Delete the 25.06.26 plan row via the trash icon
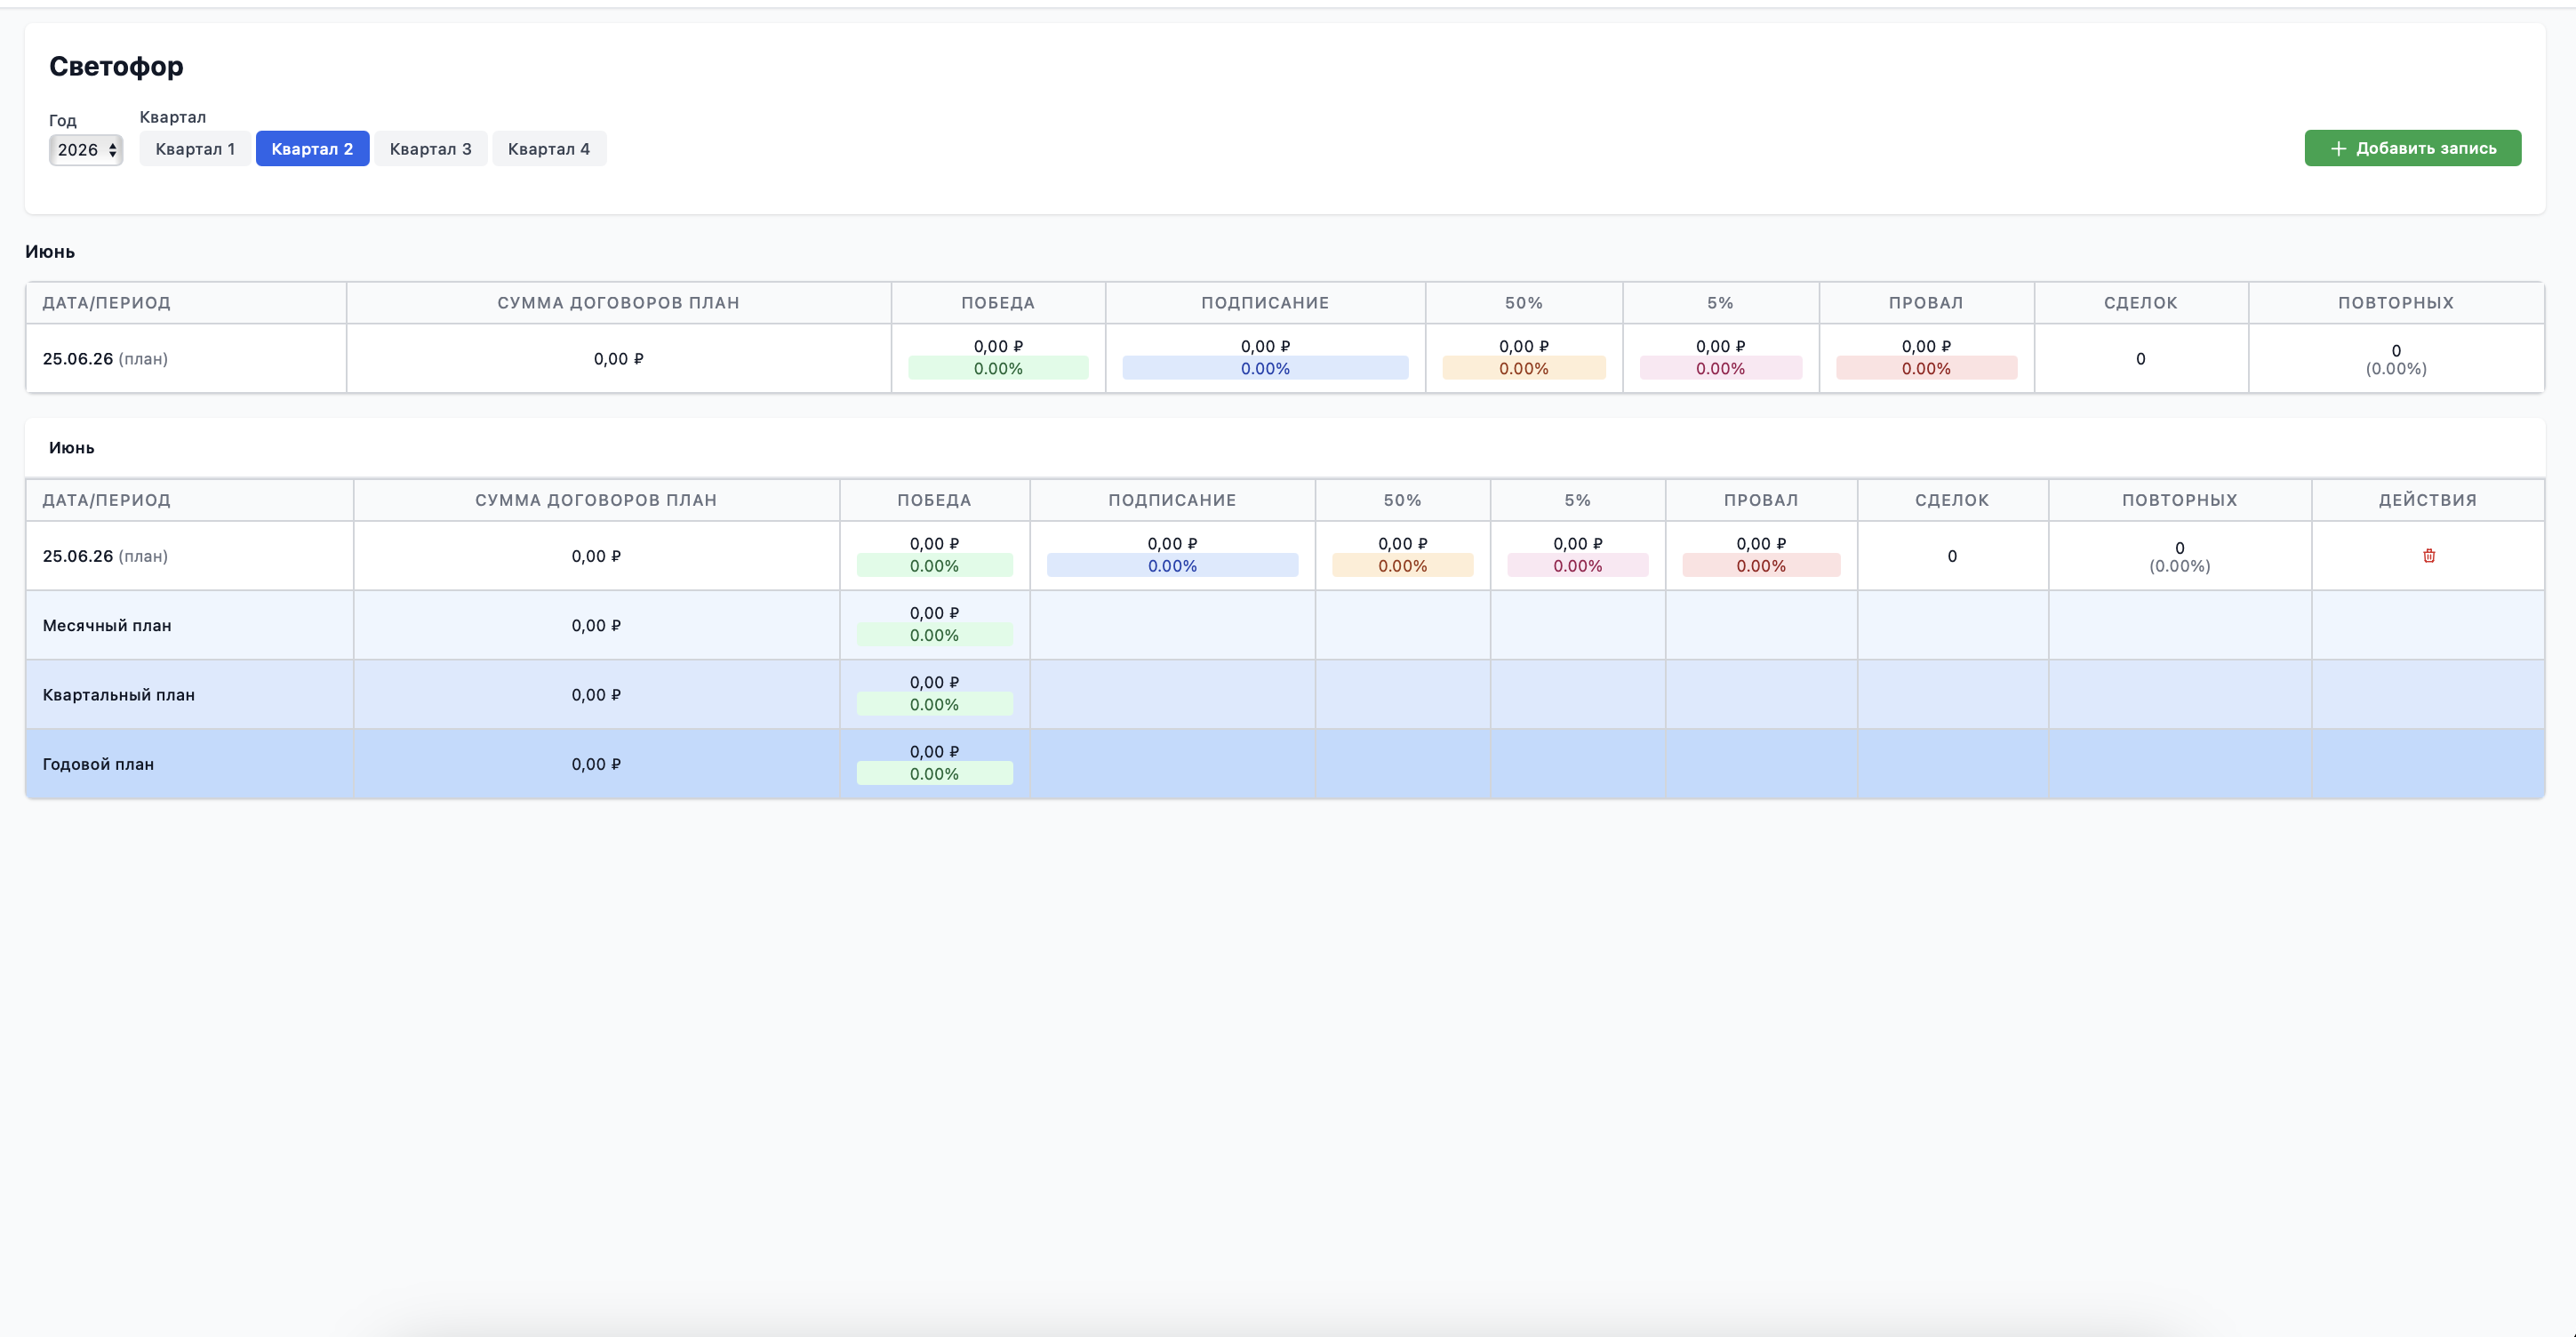The height and width of the screenshot is (1337, 2576). pos(2429,556)
